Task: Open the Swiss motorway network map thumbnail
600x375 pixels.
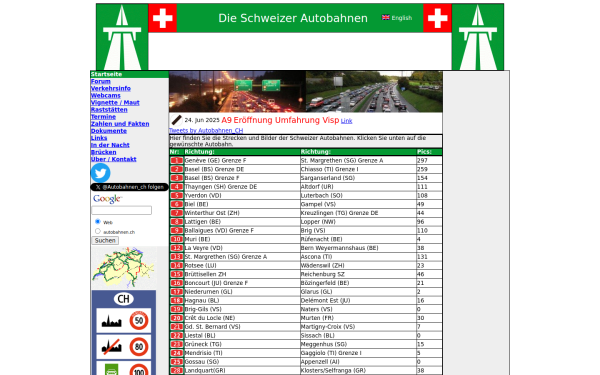Action: (x=124, y=267)
